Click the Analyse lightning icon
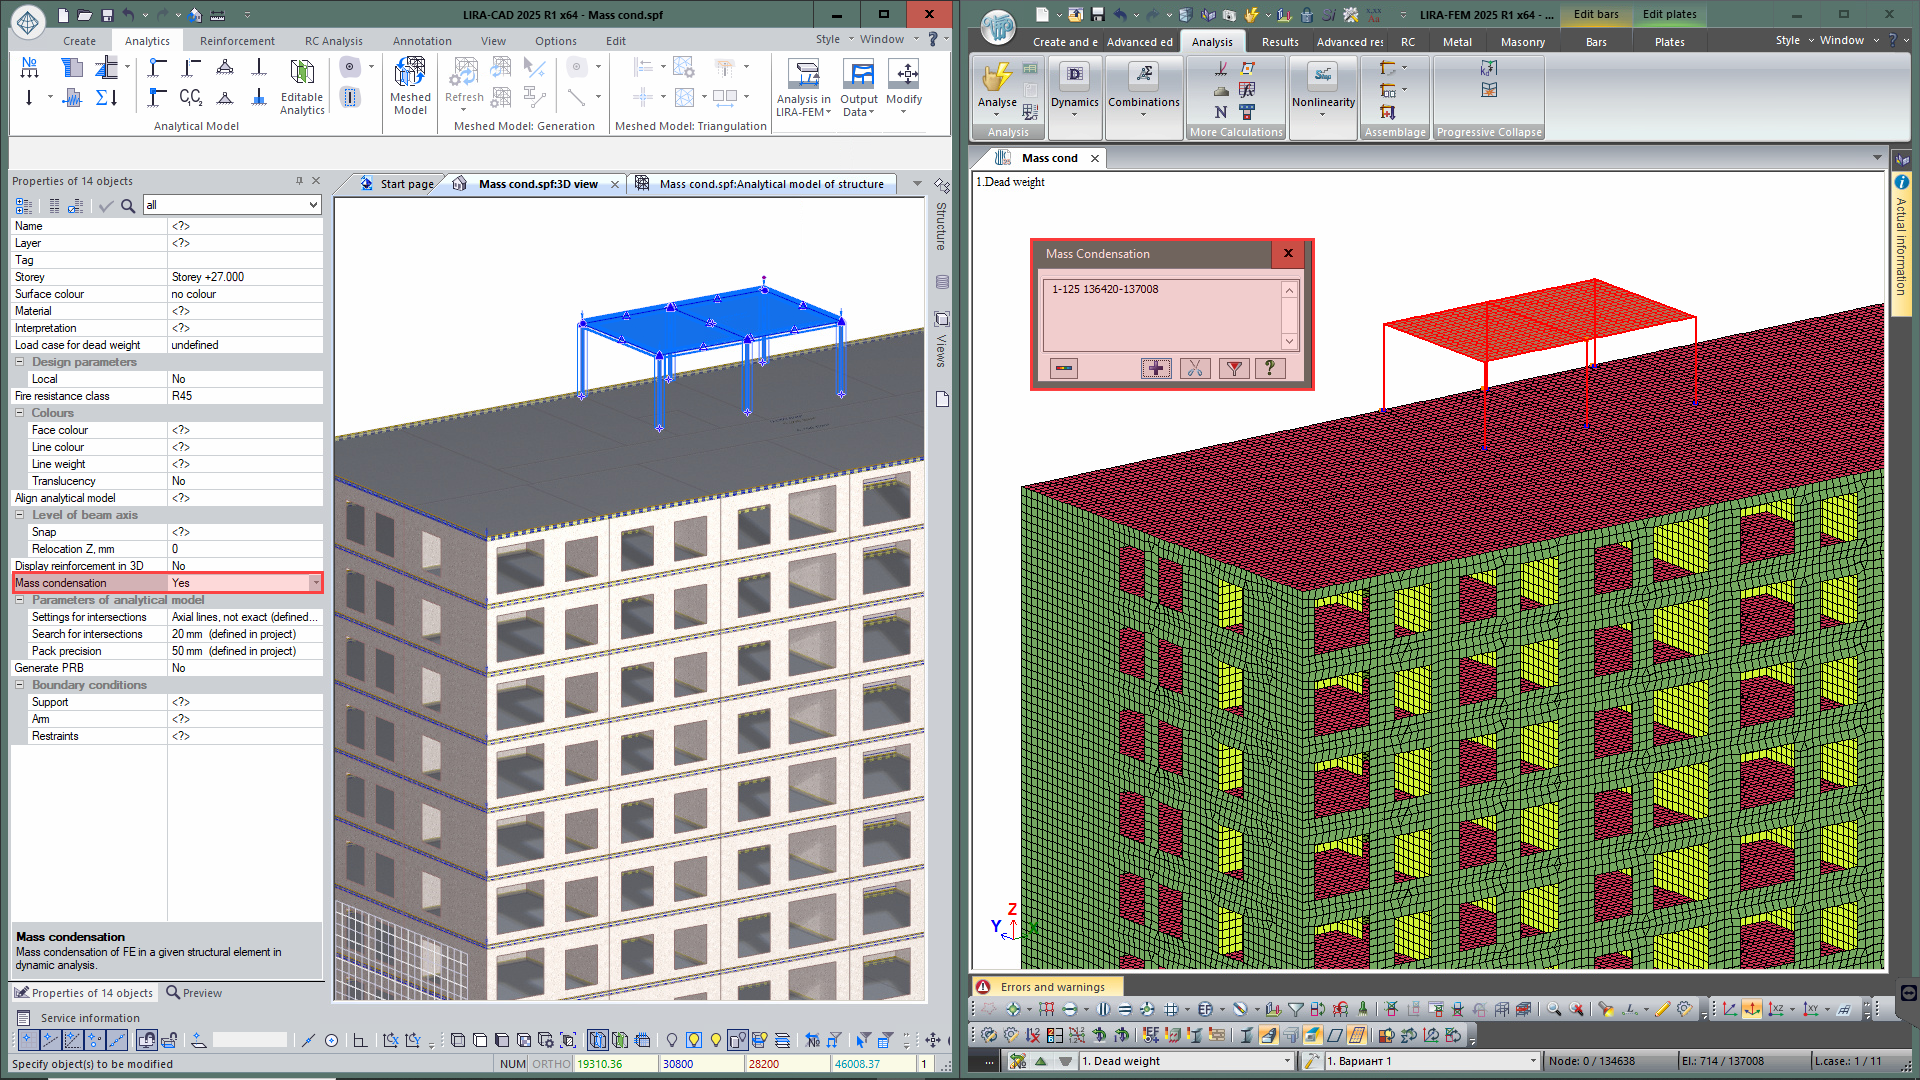The width and height of the screenshot is (1920, 1080). coord(996,80)
